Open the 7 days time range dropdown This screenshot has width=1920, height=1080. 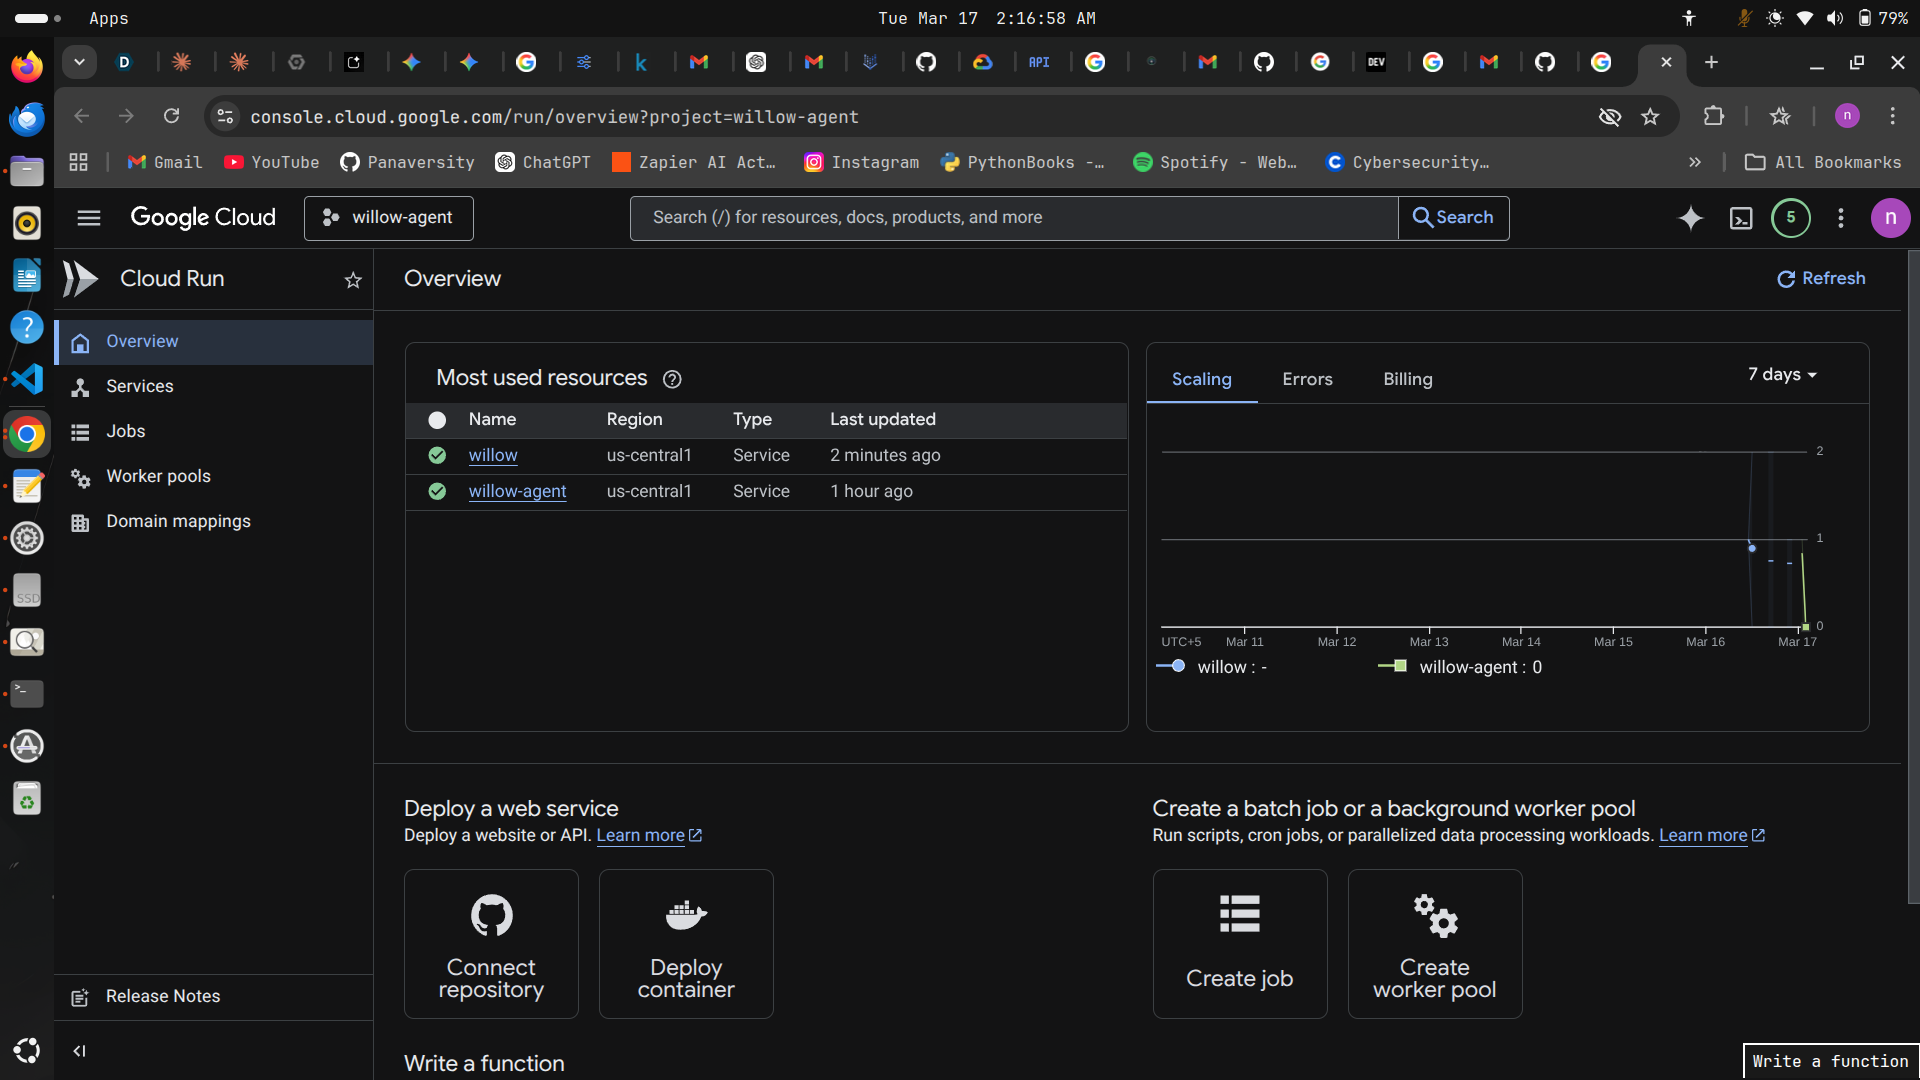(1782, 374)
